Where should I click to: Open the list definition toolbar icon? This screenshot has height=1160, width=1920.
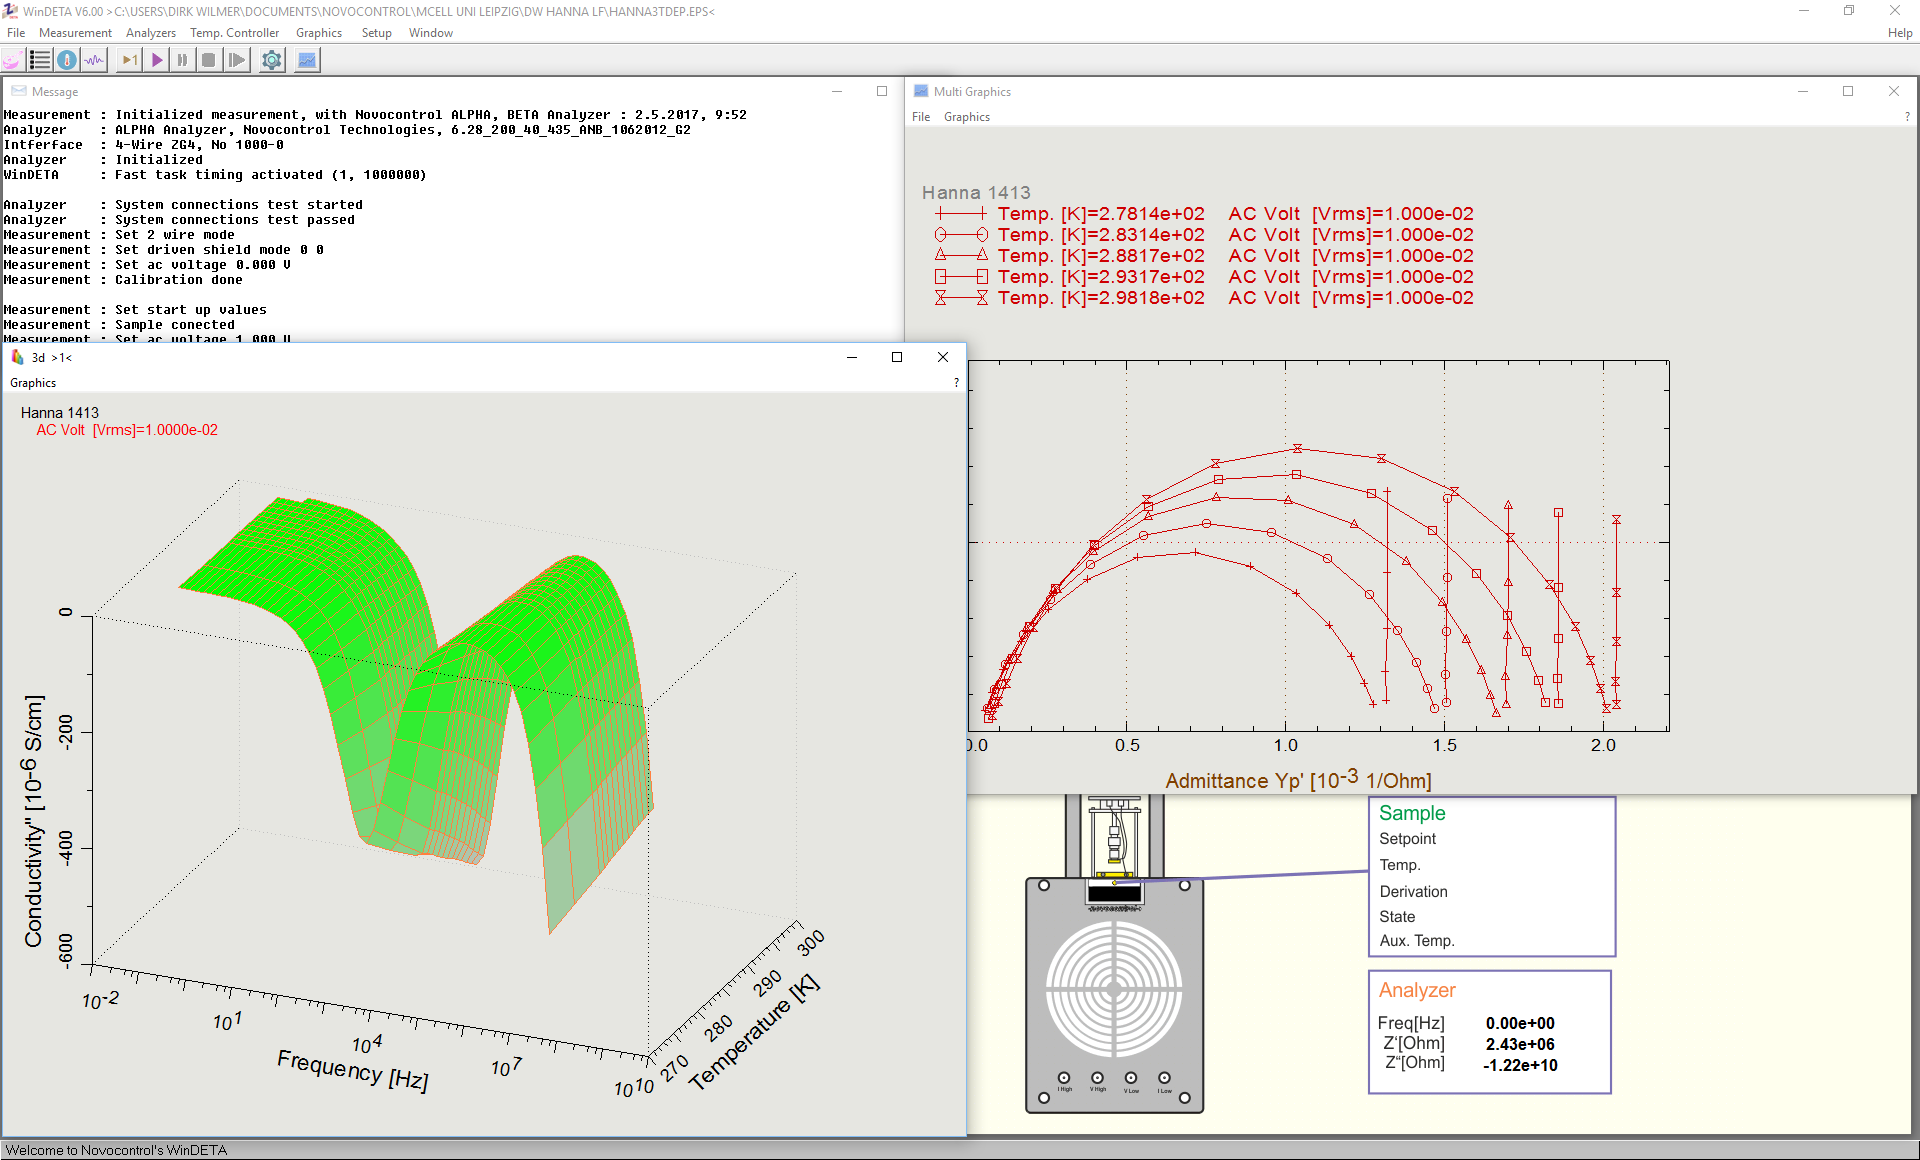click(x=39, y=60)
